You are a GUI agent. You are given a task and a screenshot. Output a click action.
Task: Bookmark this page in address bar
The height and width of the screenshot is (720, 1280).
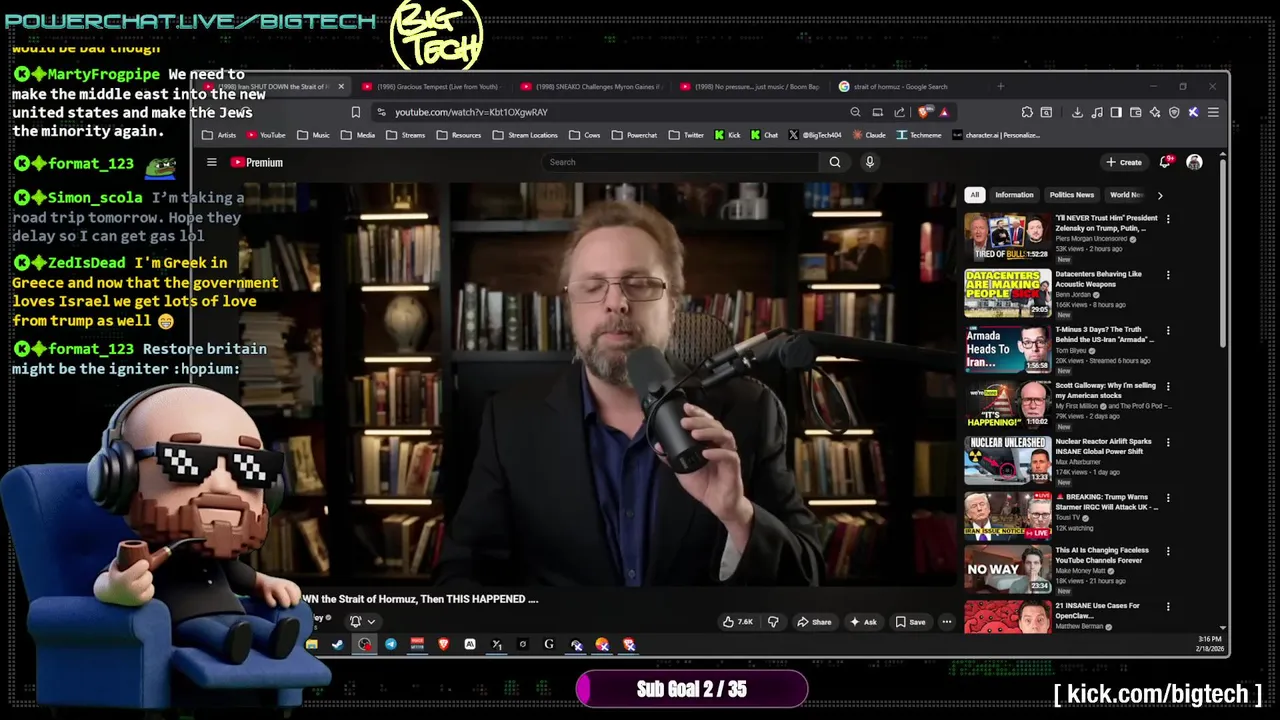click(x=355, y=112)
